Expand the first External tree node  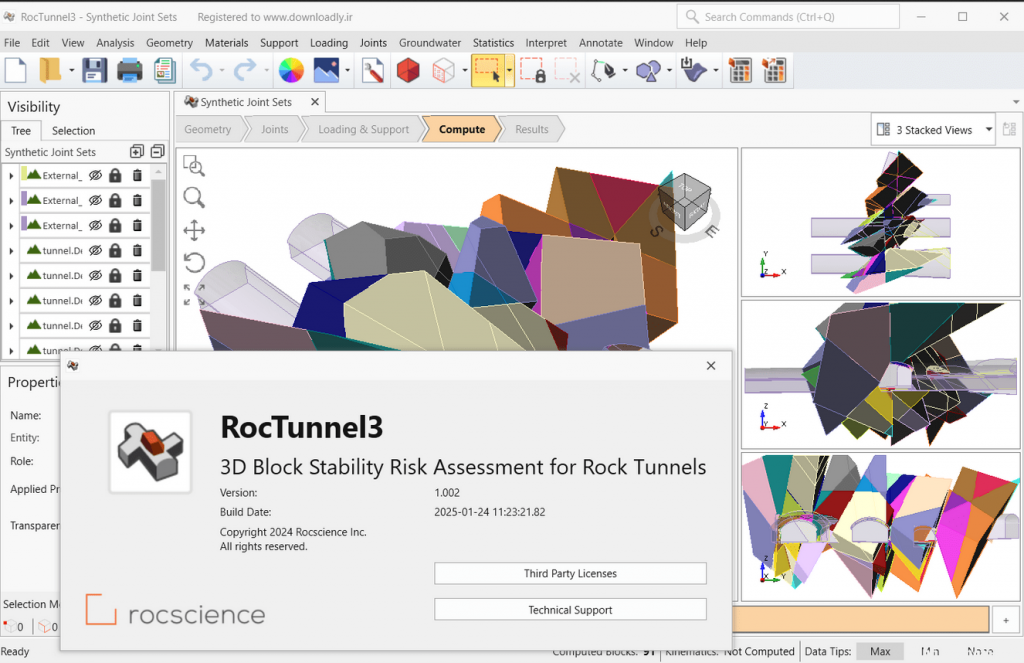(x=11, y=176)
